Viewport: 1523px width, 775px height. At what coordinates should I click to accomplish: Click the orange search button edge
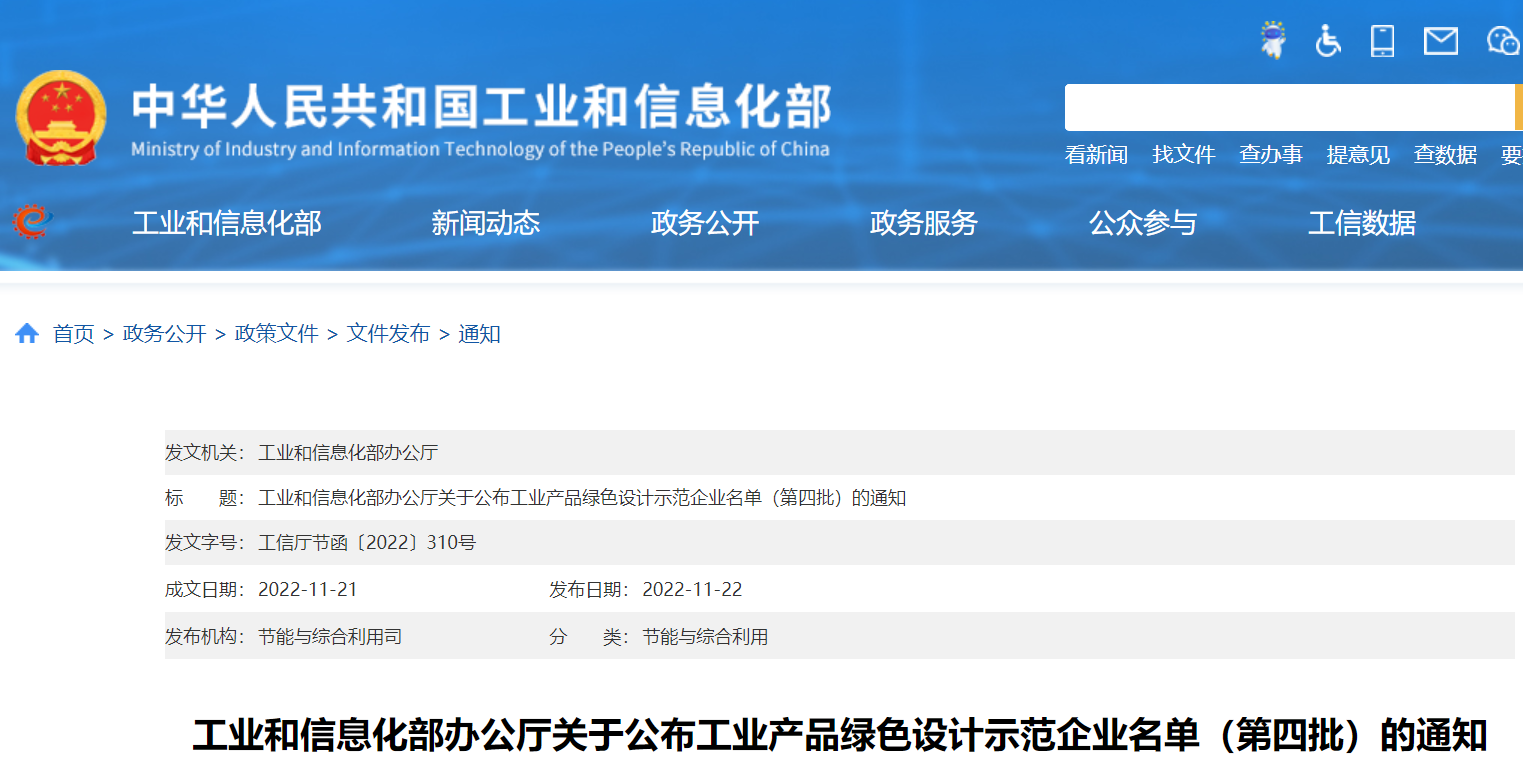tap(1518, 107)
